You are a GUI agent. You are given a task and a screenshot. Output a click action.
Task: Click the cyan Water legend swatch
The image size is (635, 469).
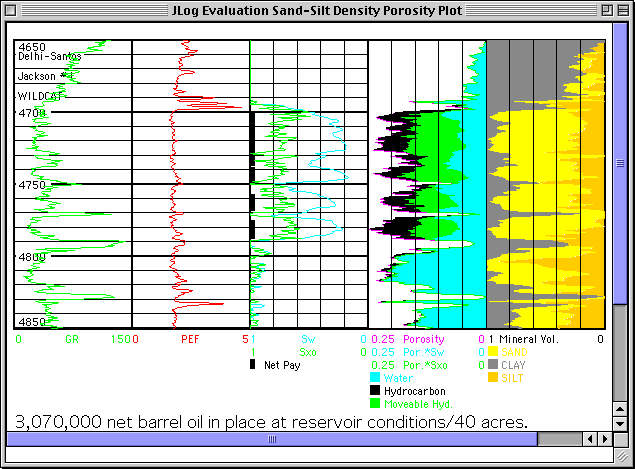click(375, 378)
